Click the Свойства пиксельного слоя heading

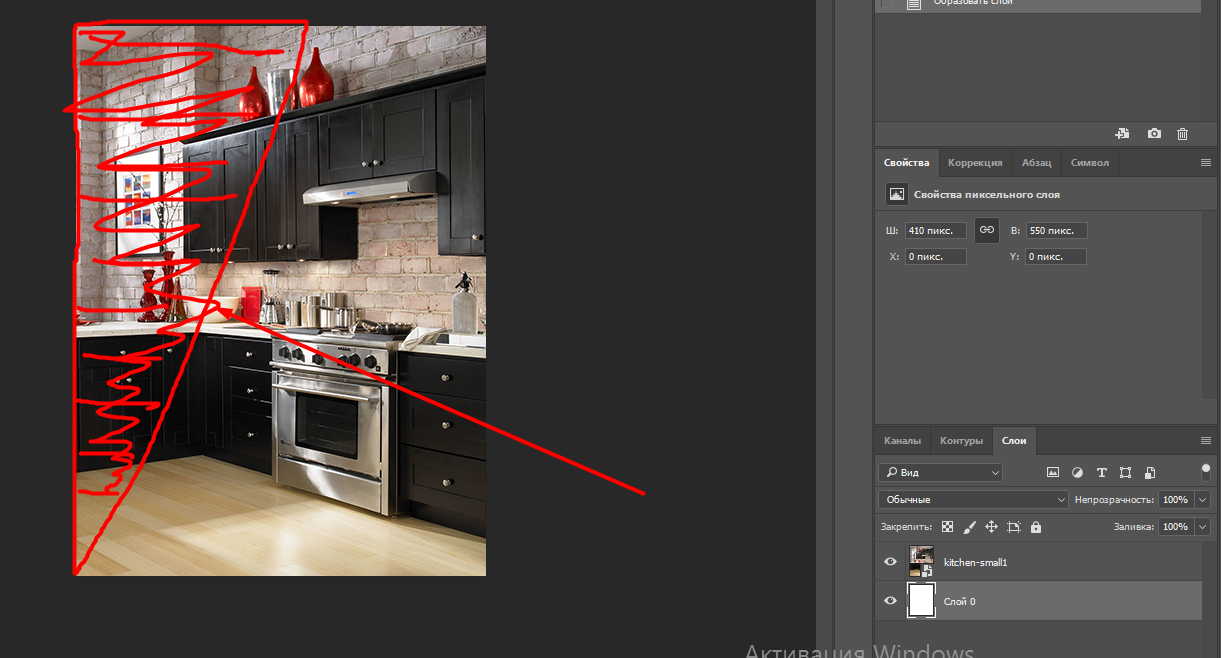tap(987, 195)
